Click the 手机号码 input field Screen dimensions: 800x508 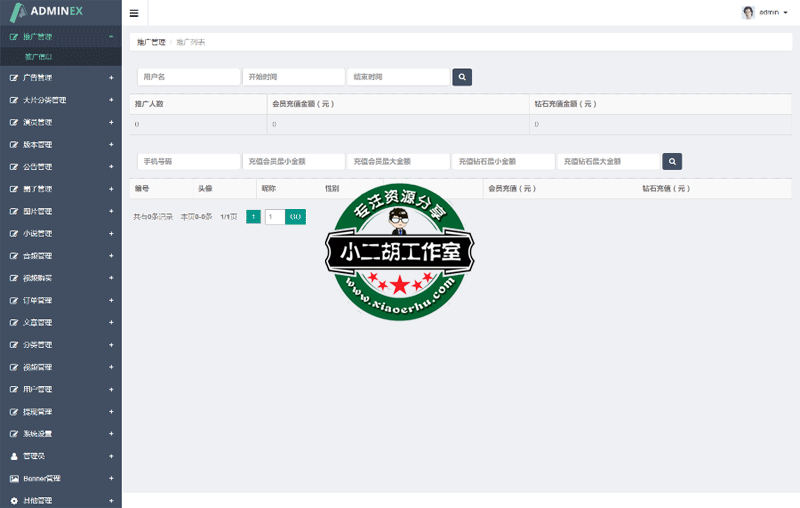tap(188, 161)
